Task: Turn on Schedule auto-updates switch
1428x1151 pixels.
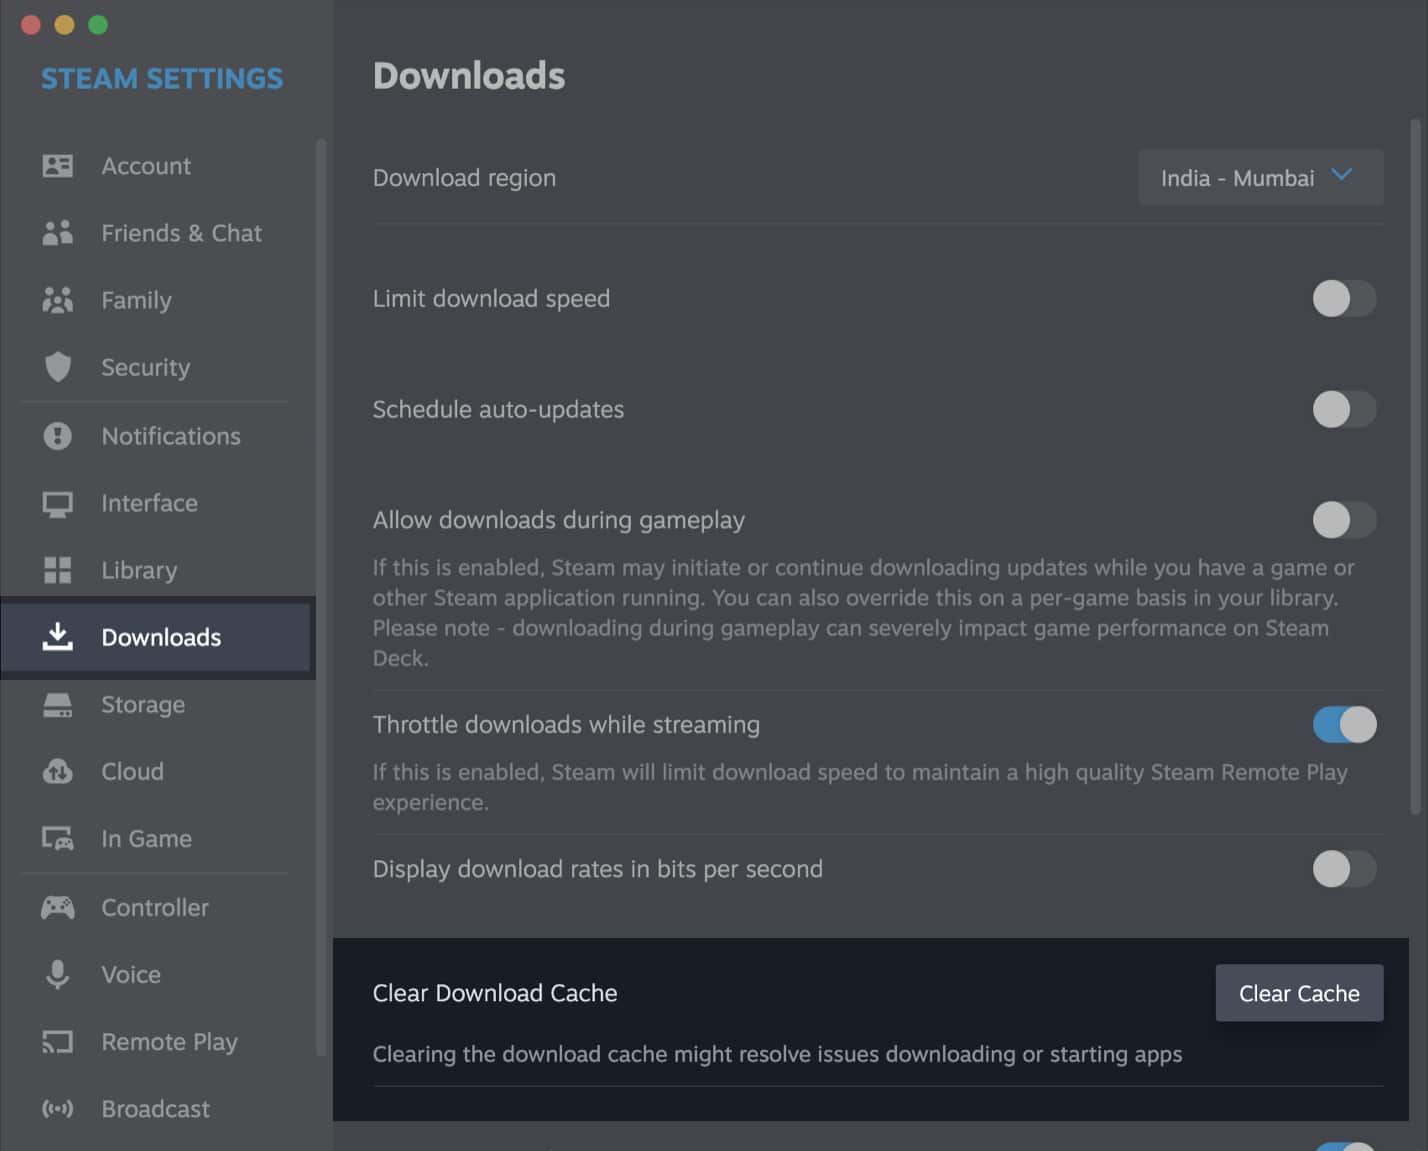Action: (x=1344, y=409)
